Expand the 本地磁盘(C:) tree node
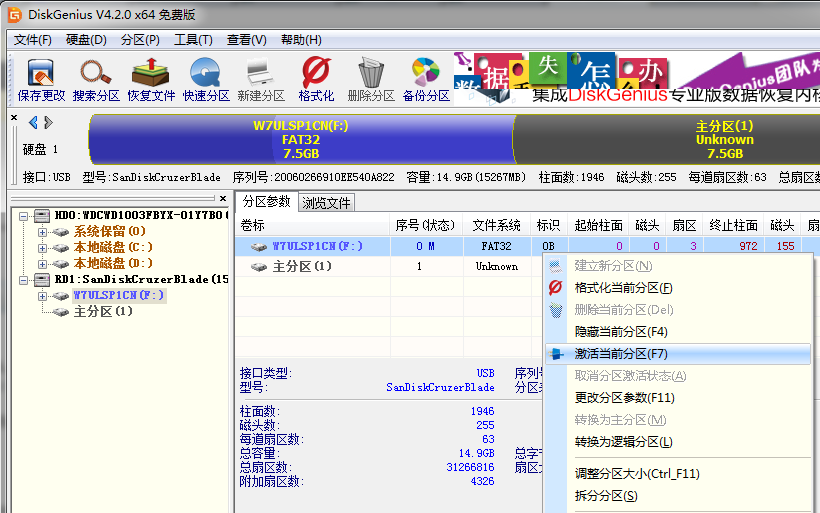The height and width of the screenshot is (513, 820). click(42, 248)
